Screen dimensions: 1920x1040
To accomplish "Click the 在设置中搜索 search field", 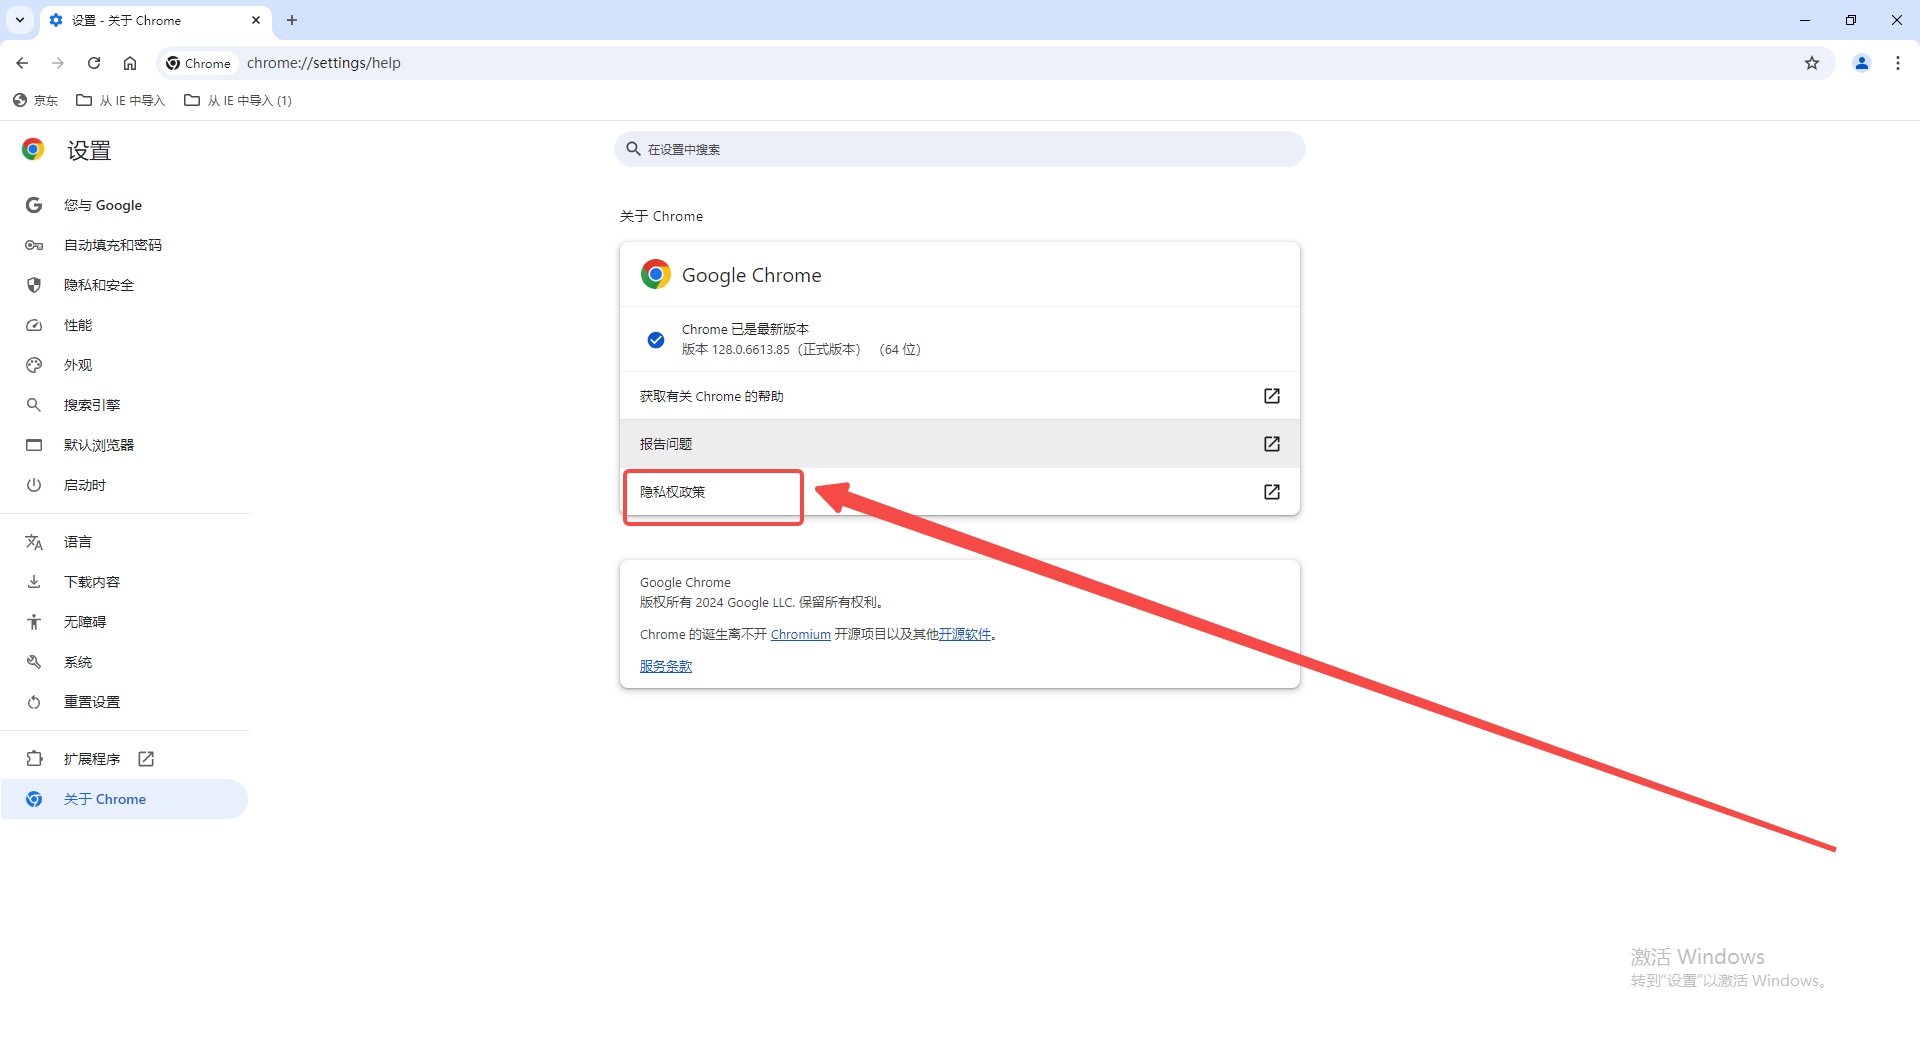I will tap(960, 149).
